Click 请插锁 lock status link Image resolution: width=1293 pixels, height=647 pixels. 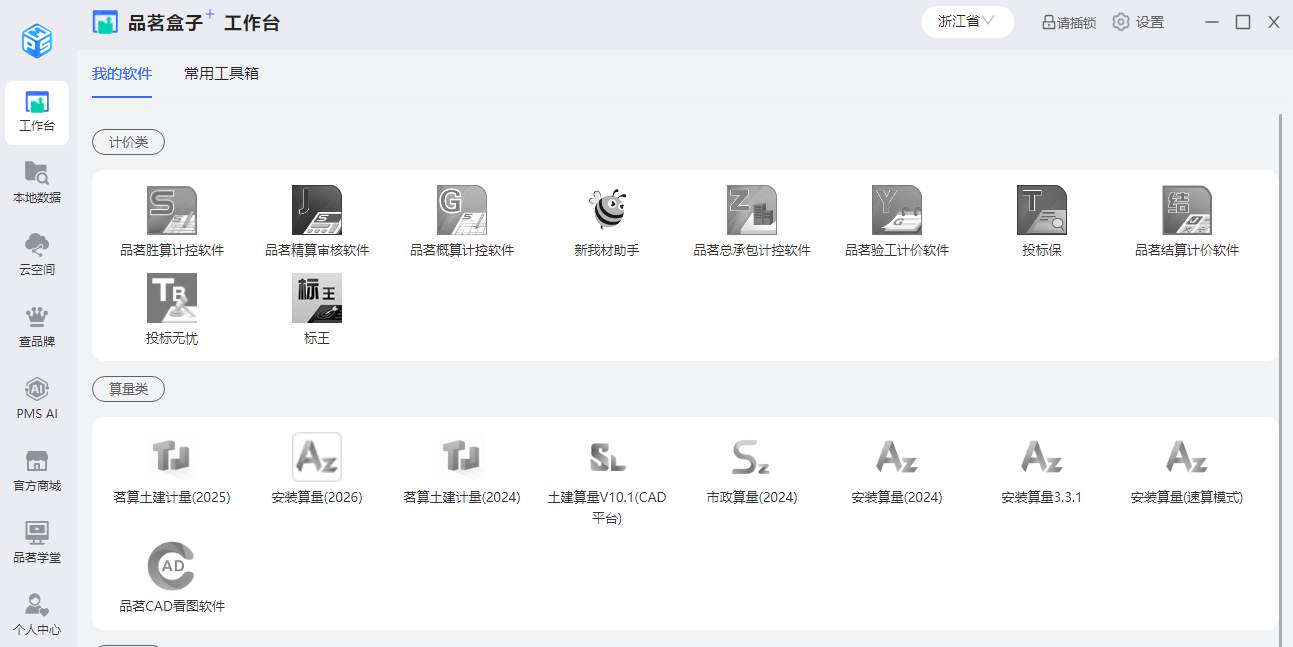[1068, 22]
